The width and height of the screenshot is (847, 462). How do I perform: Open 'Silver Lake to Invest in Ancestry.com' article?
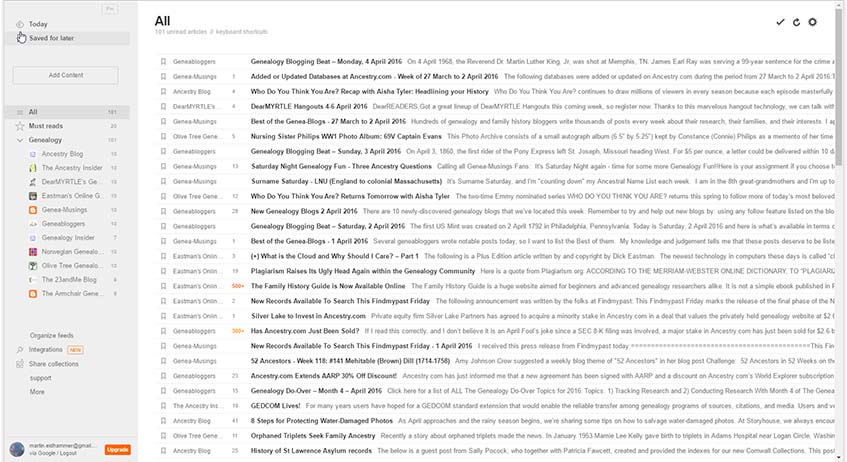point(308,316)
